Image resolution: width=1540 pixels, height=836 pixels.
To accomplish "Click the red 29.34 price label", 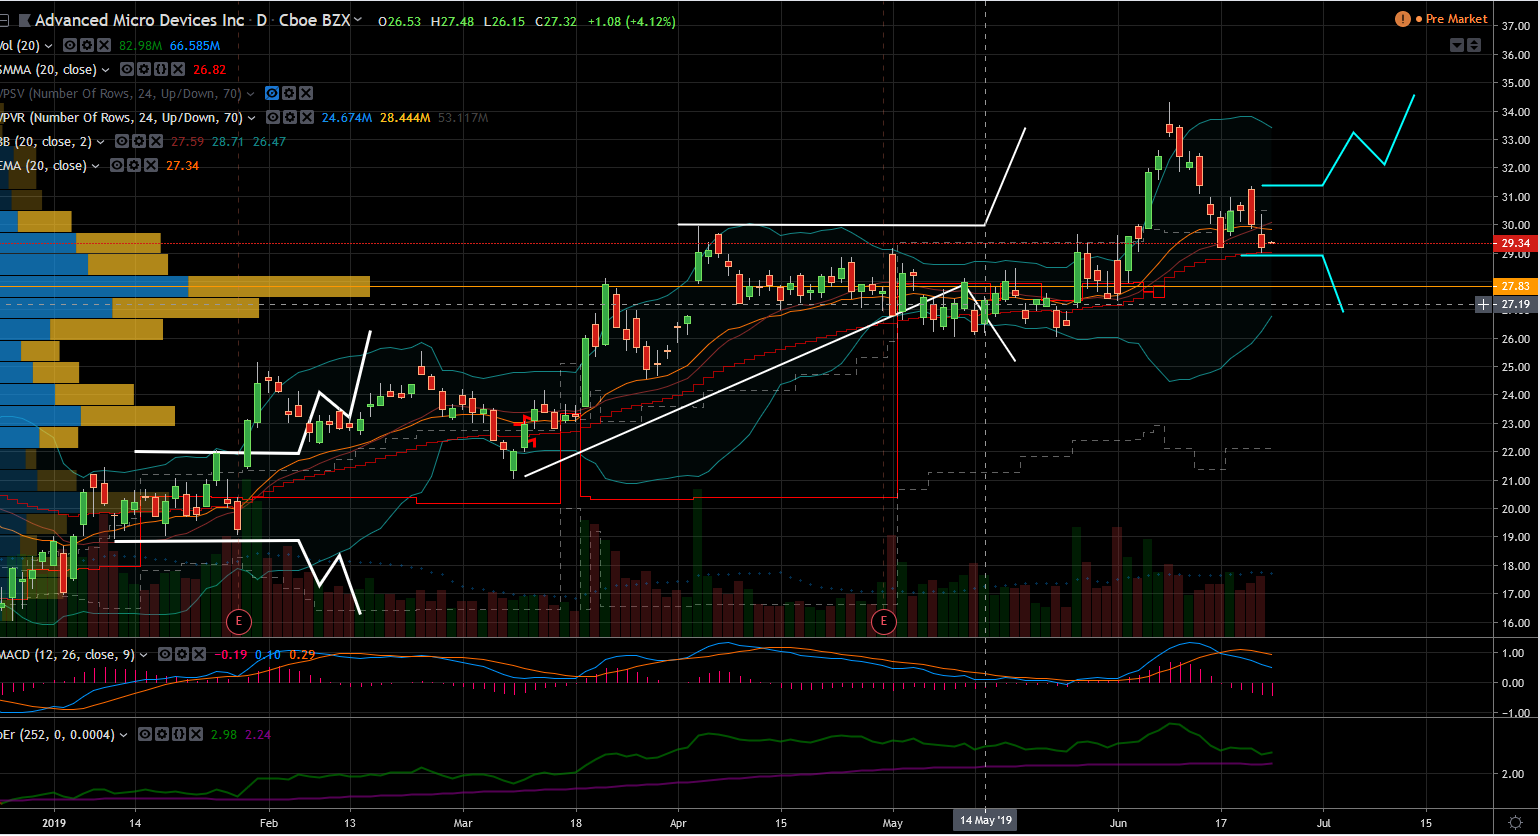I will [x=1516, y=243].
